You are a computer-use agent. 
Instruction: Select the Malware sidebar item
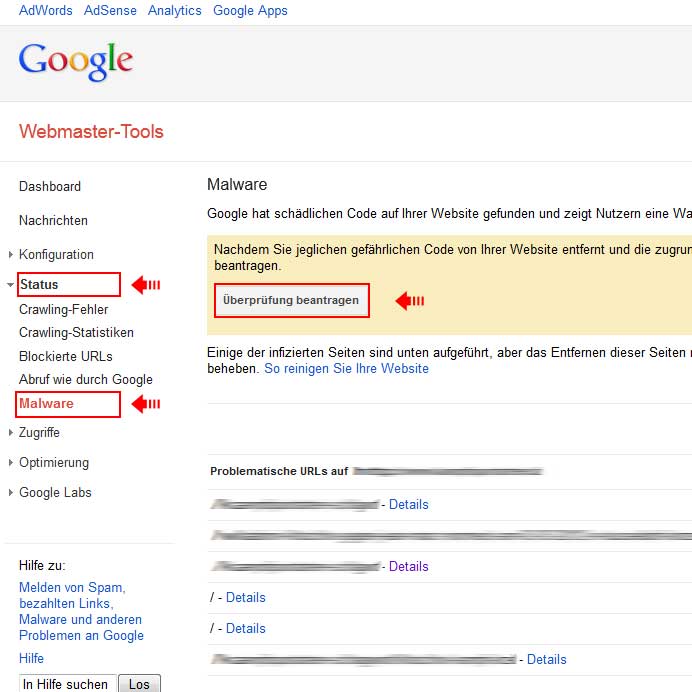[46, 403]
